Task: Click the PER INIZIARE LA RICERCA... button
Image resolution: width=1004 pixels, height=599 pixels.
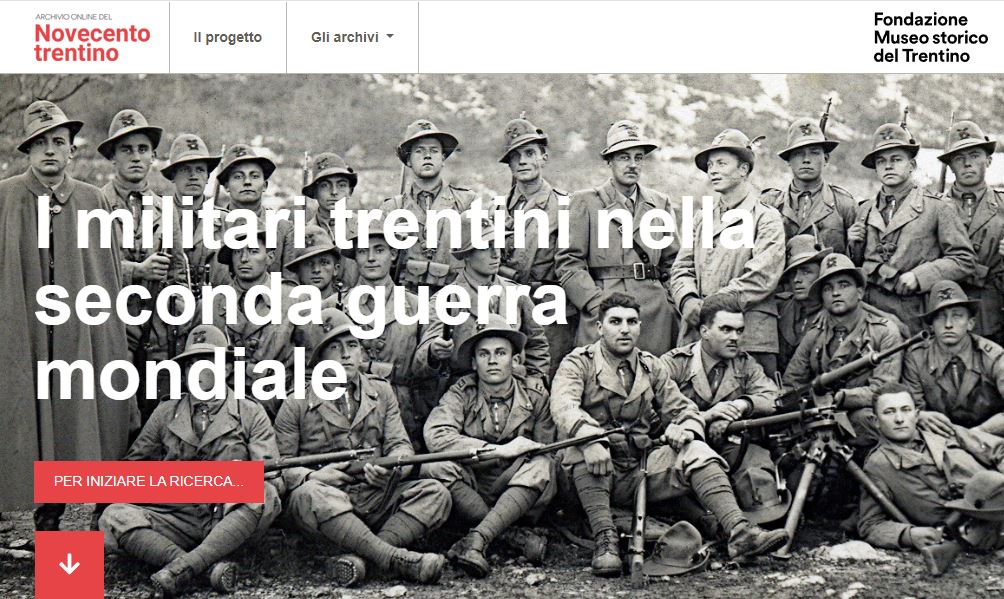Action: coord(149,481)
